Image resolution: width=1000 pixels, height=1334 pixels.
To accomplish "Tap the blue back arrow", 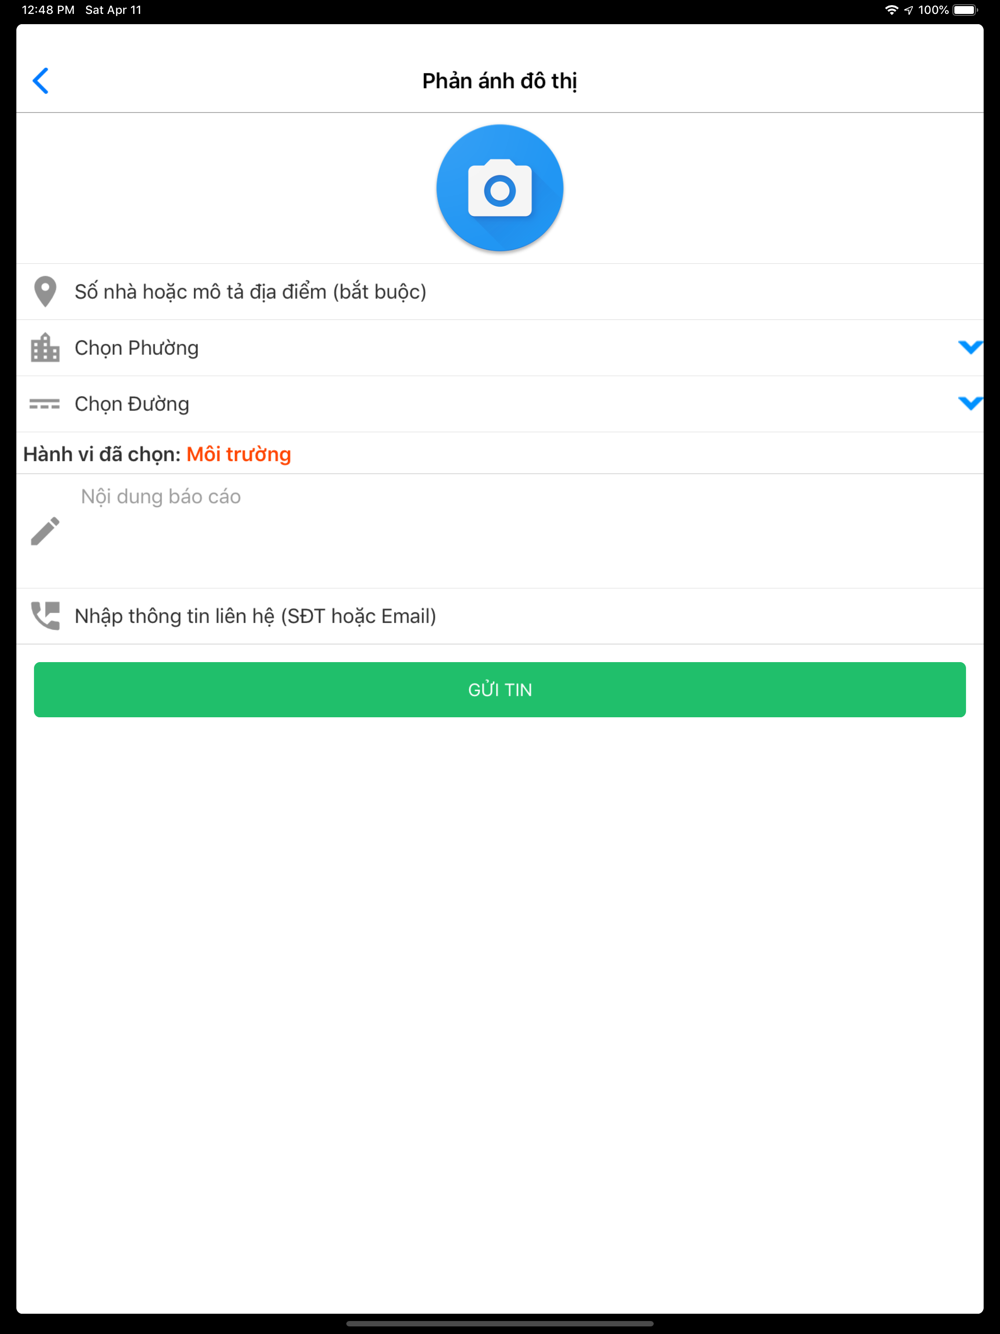I will 41,81.
